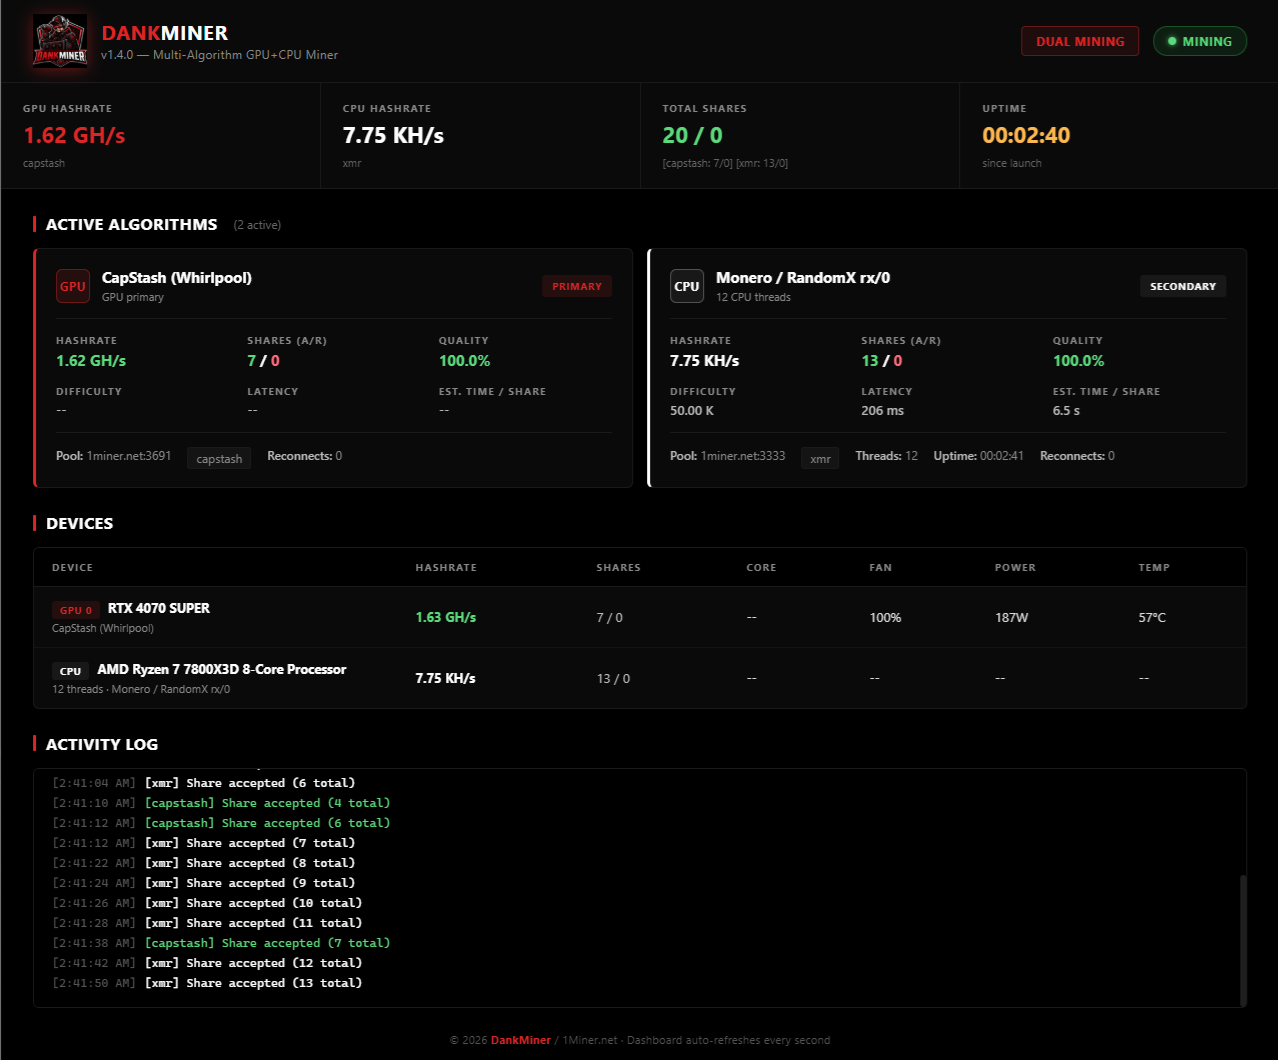Click the DankMiner logo image
Viewport: 1278px width, 1060px height.
(x=61, y=41)
